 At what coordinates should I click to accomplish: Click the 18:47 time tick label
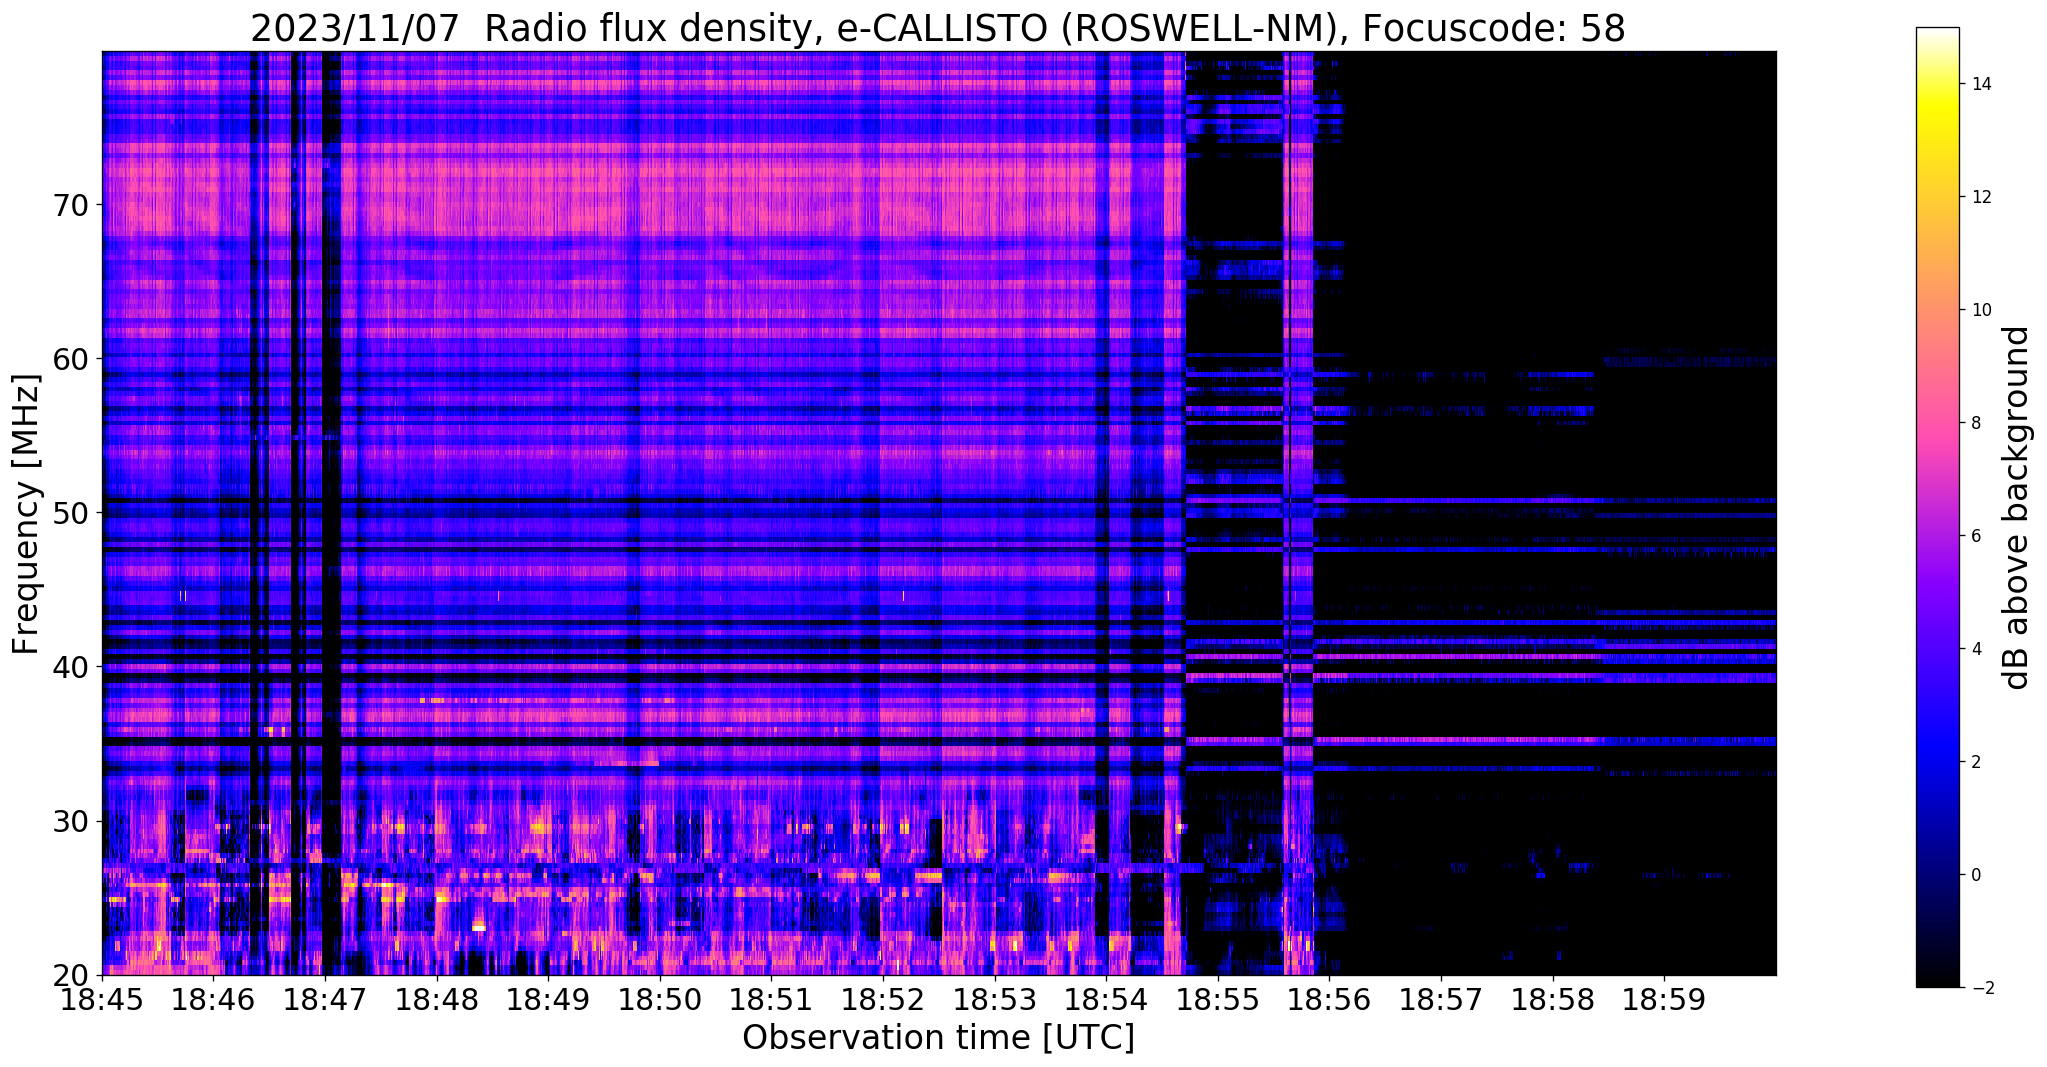[325, 998]
